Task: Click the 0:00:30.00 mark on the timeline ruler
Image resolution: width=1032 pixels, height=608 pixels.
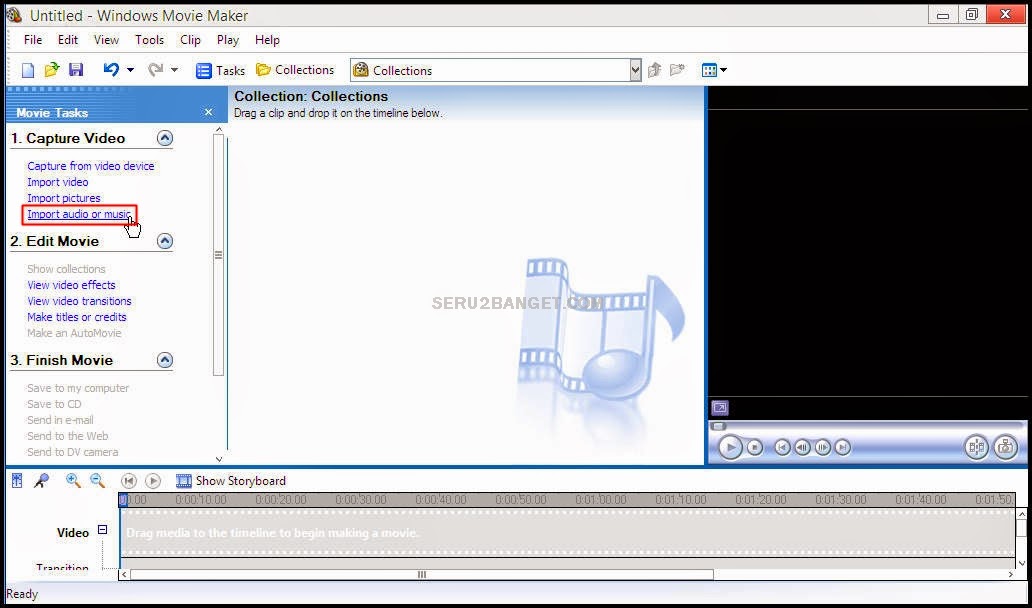Action: tap(361, 500)
